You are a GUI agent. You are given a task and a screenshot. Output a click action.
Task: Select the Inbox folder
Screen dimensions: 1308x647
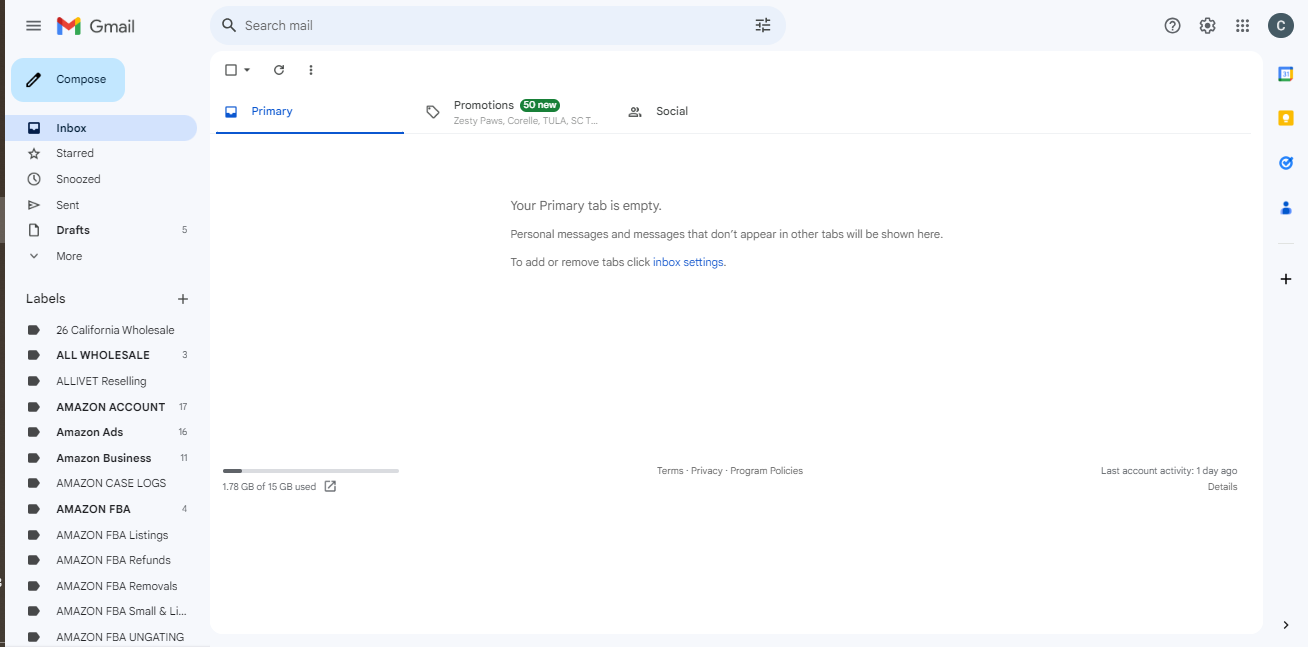coord(100,128)
